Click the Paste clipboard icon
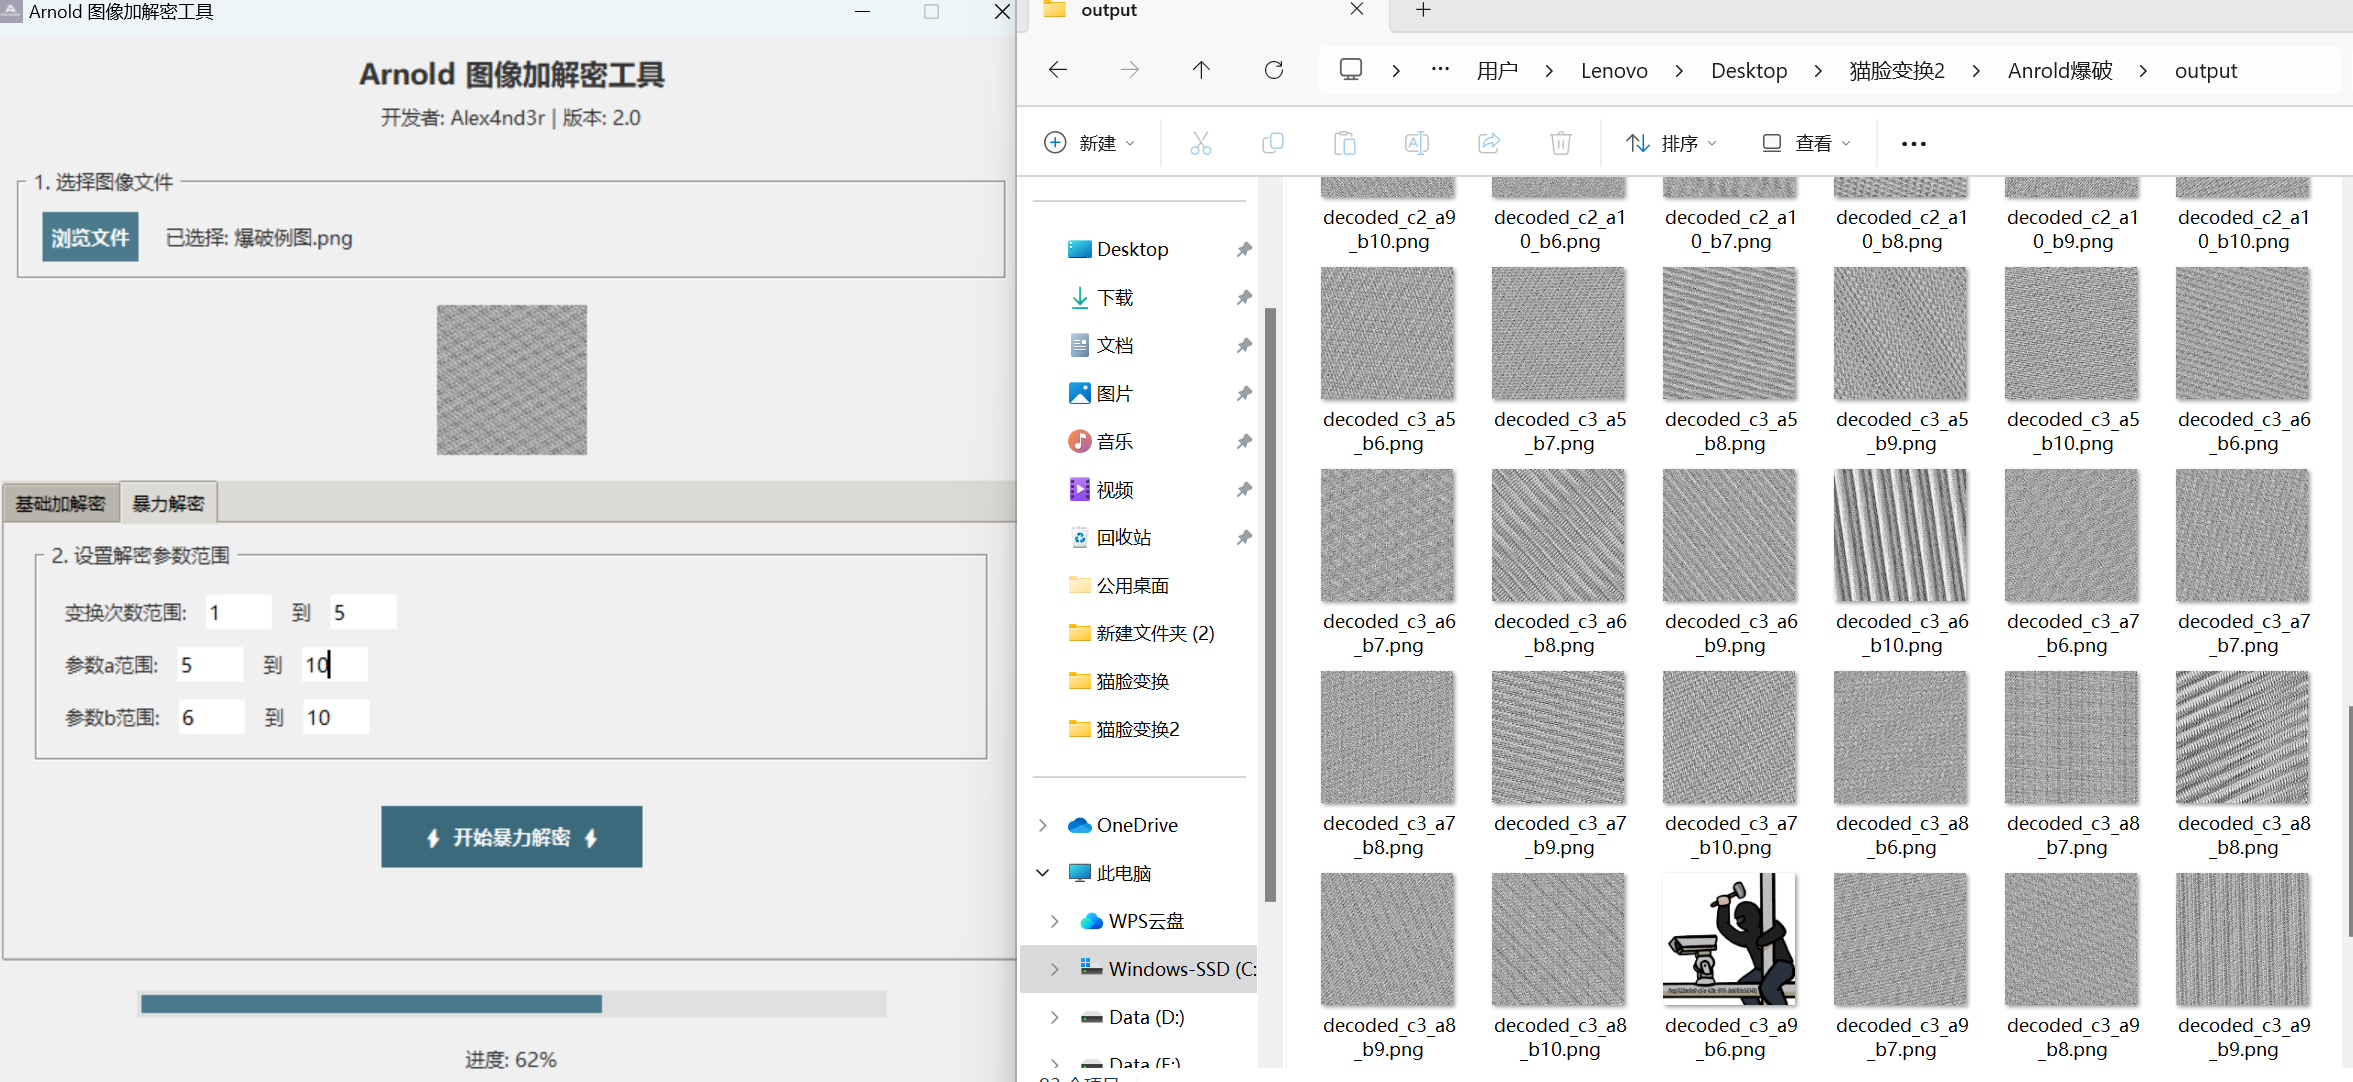The image size is (2353, 1082). [1344, 143]
